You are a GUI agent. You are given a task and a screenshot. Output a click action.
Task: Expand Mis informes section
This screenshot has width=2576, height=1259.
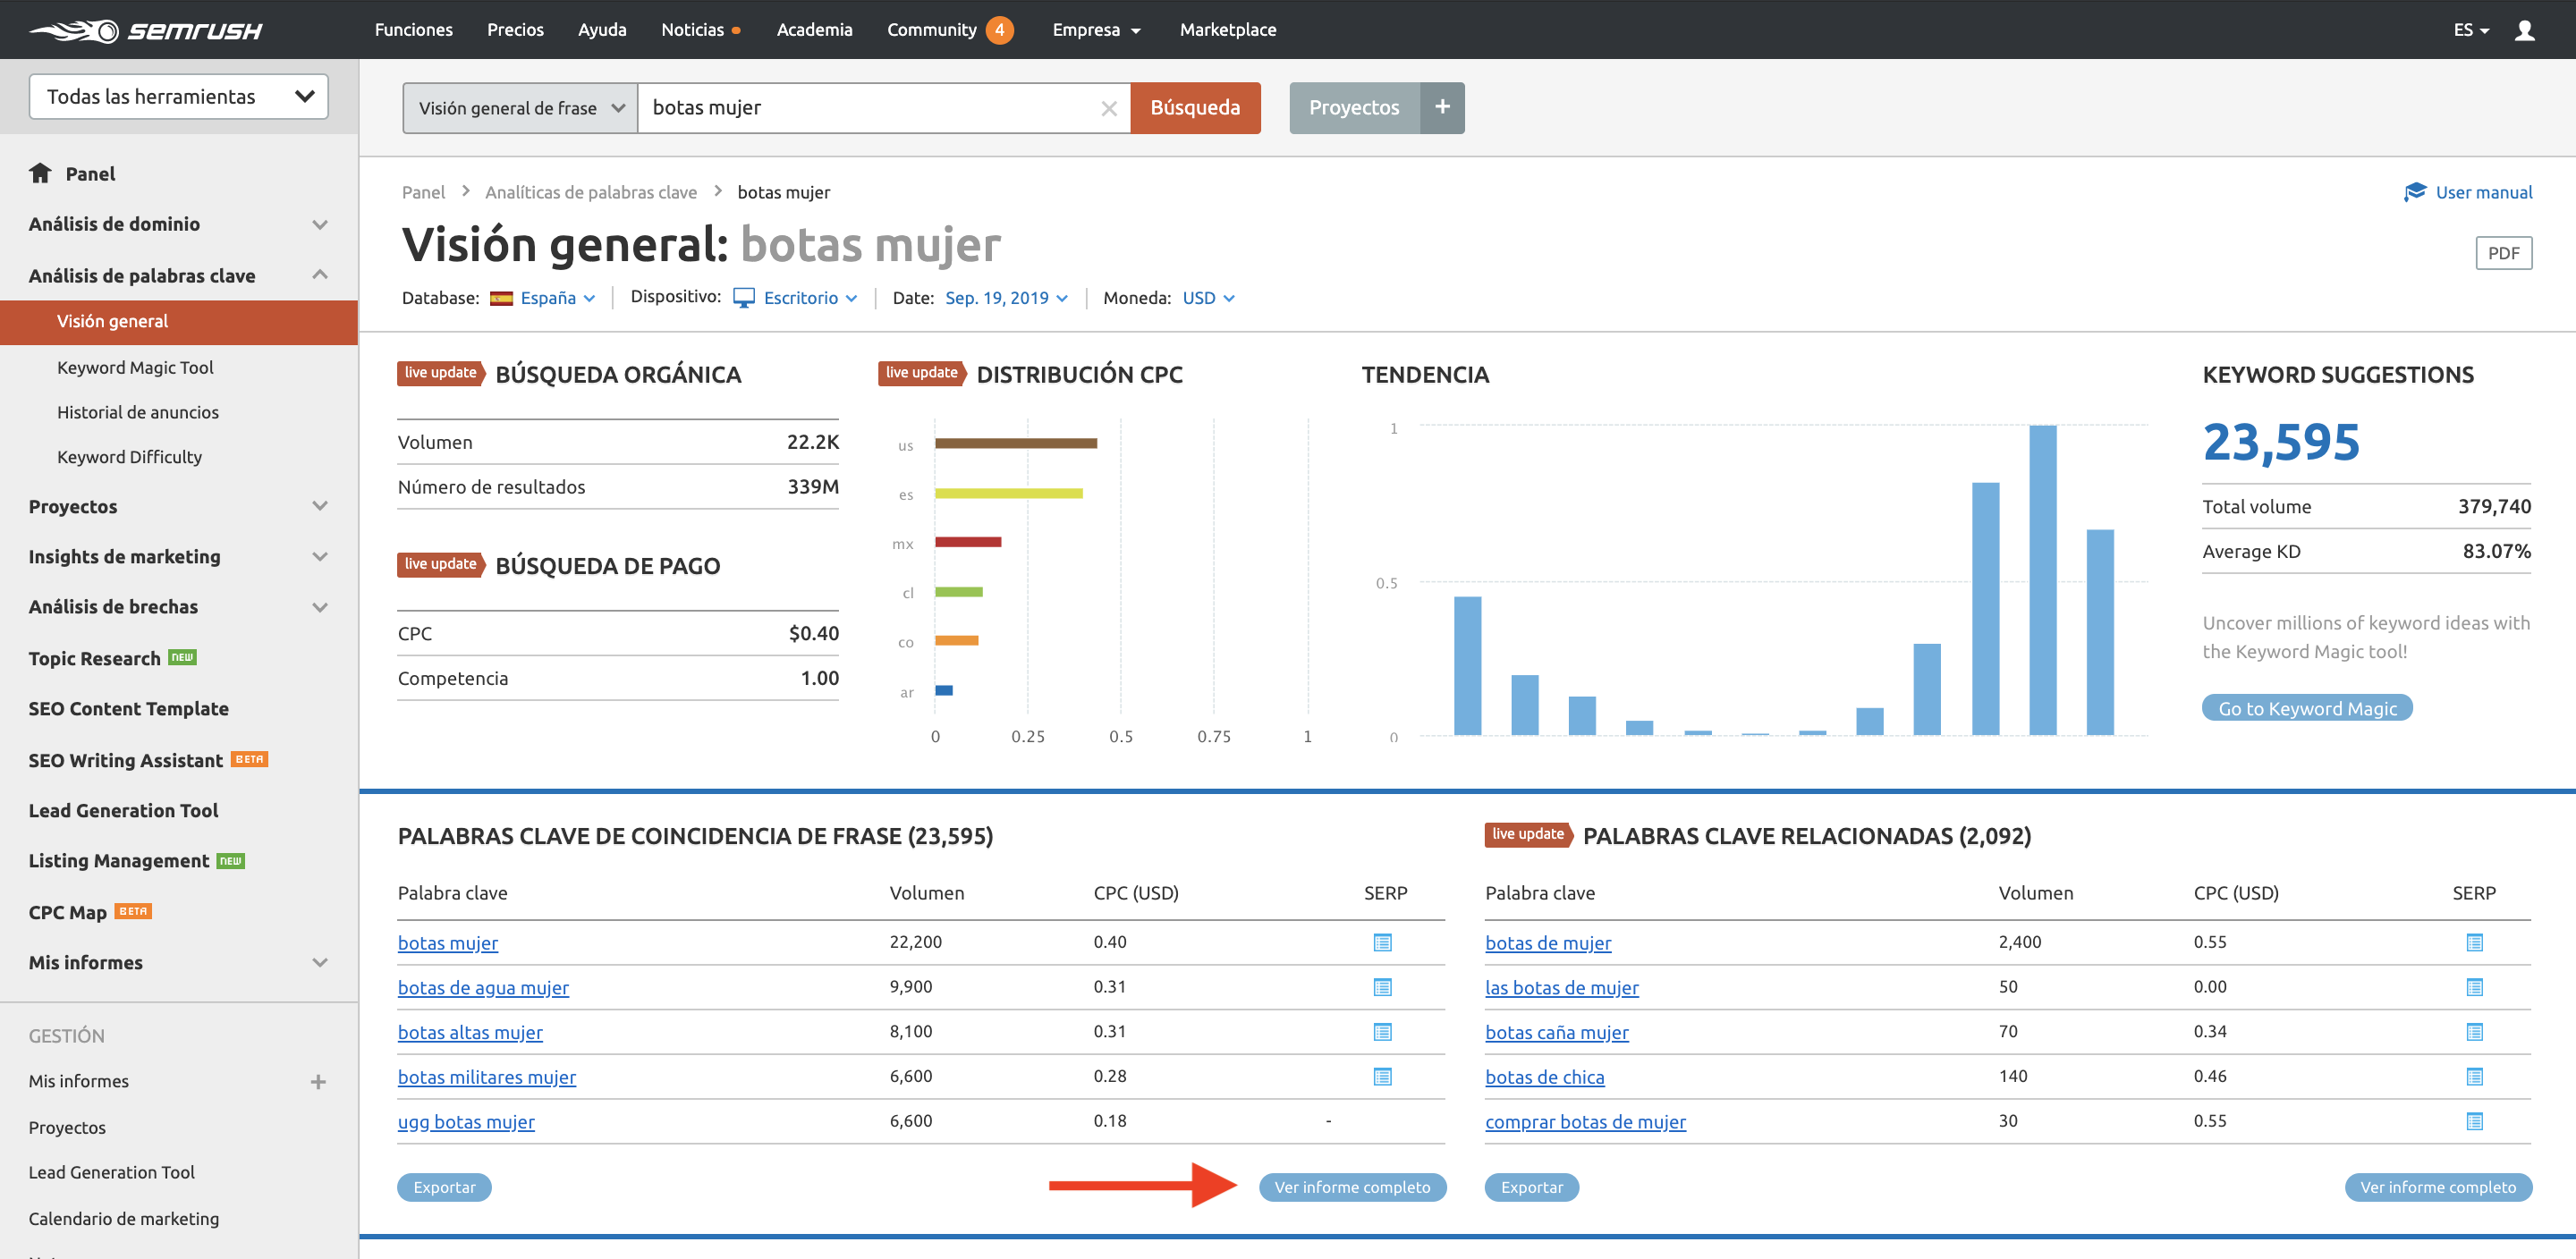322,962
